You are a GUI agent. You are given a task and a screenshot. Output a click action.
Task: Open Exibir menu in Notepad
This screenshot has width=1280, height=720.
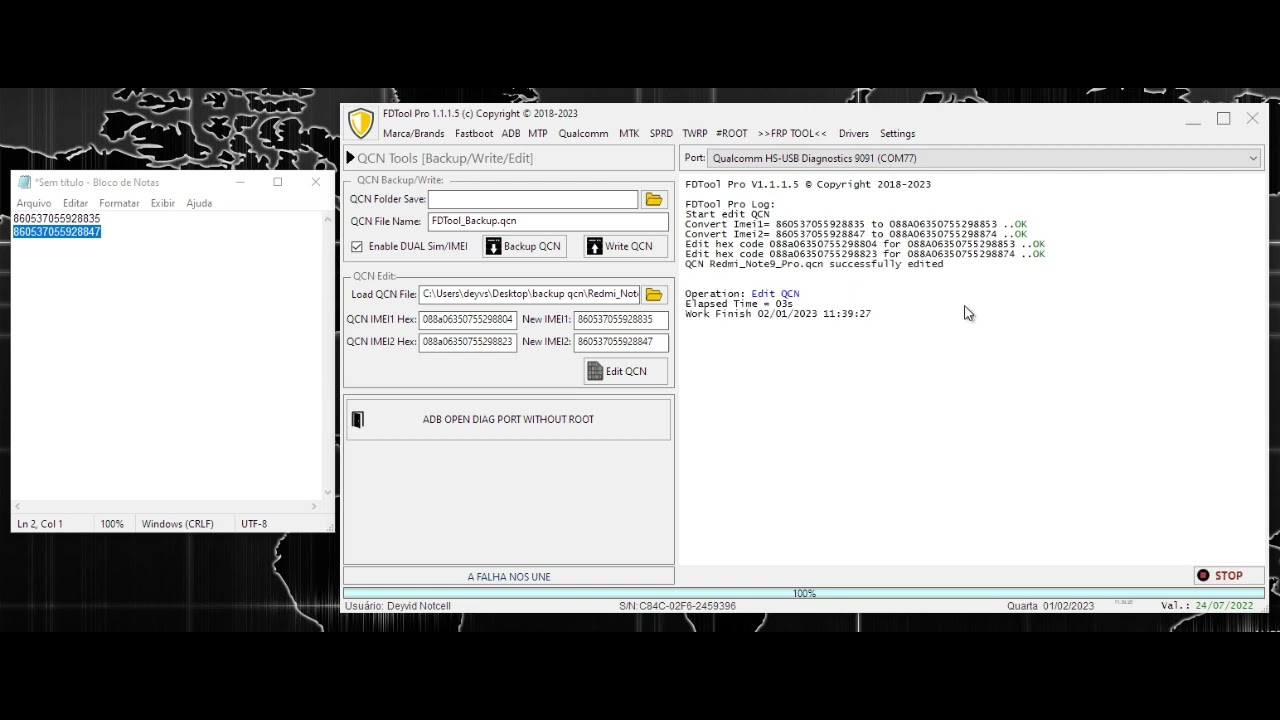click(x=163, y=203)
